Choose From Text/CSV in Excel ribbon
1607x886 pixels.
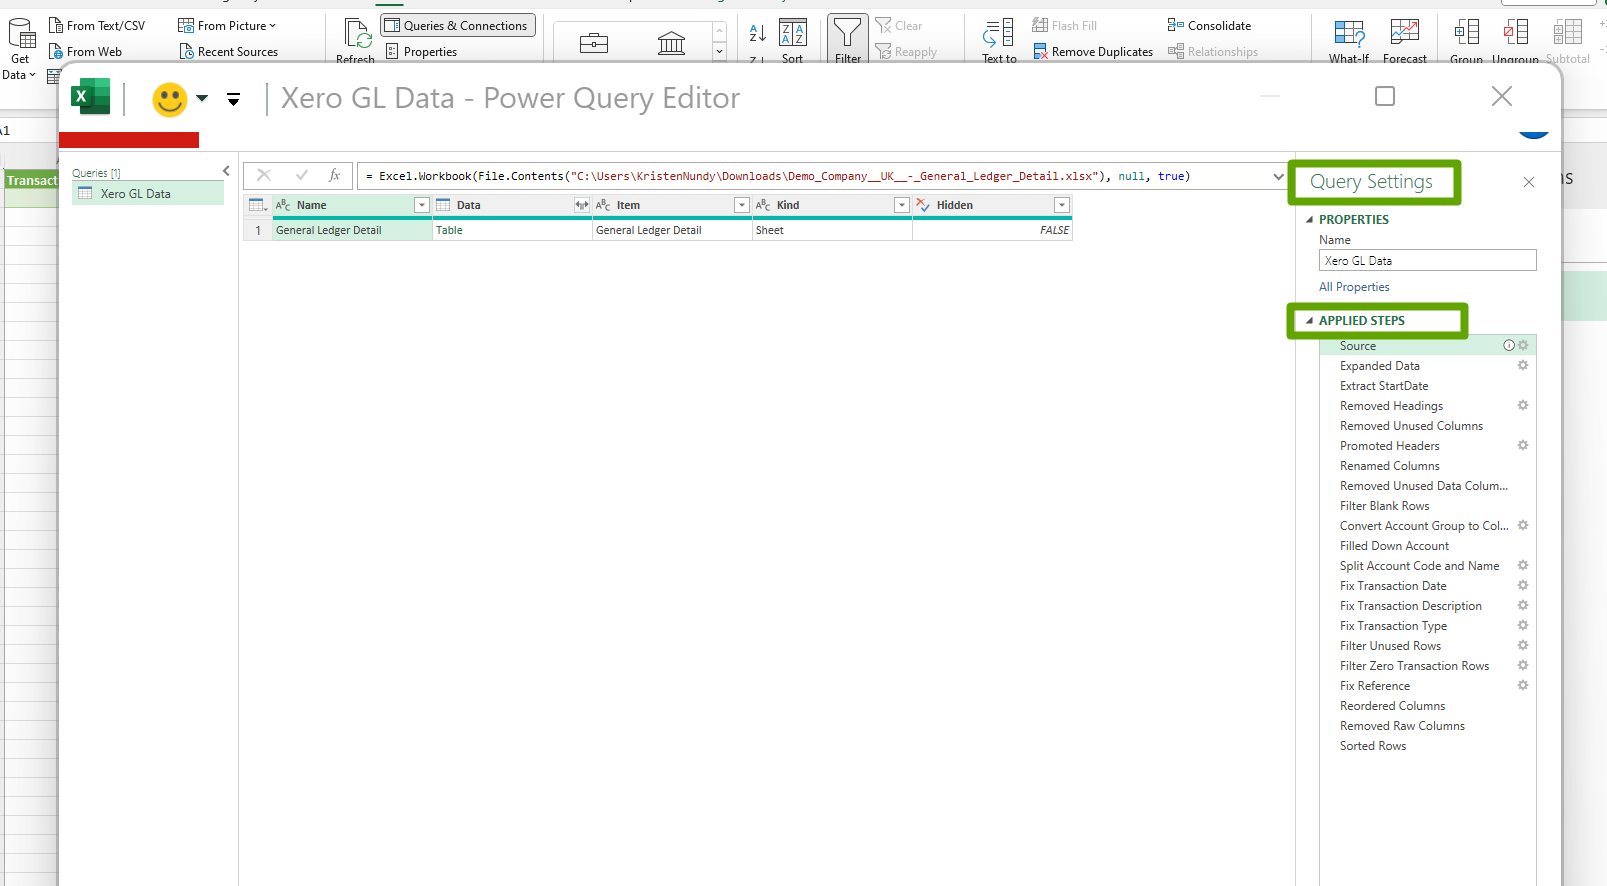pos(97,26)
